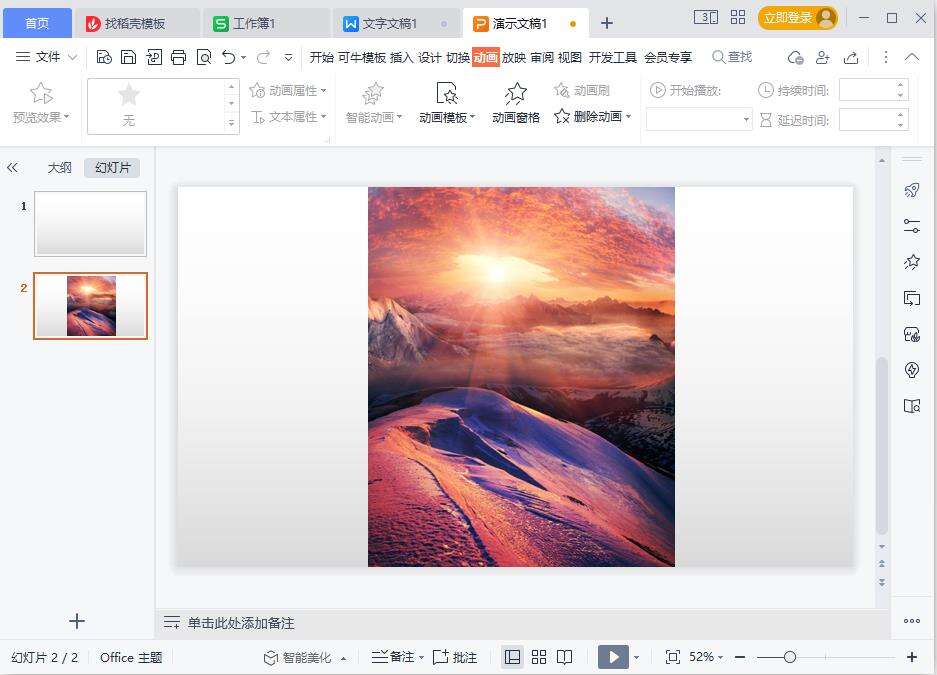Expand the 删除动画 dropdown

(628, 117)
